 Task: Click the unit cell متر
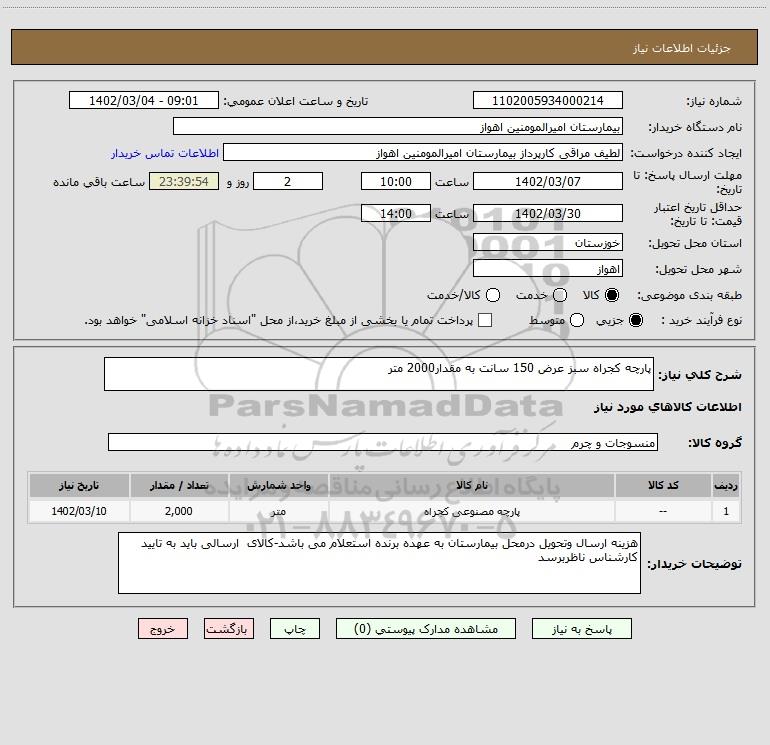click(x=278, y=511)
